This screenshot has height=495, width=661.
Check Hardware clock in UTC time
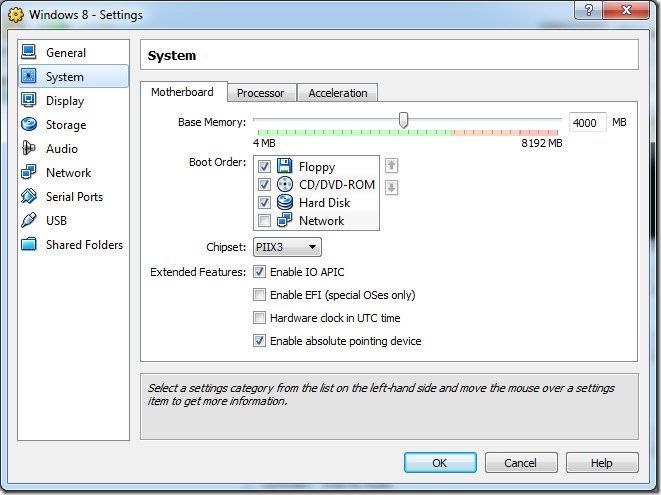259,317
